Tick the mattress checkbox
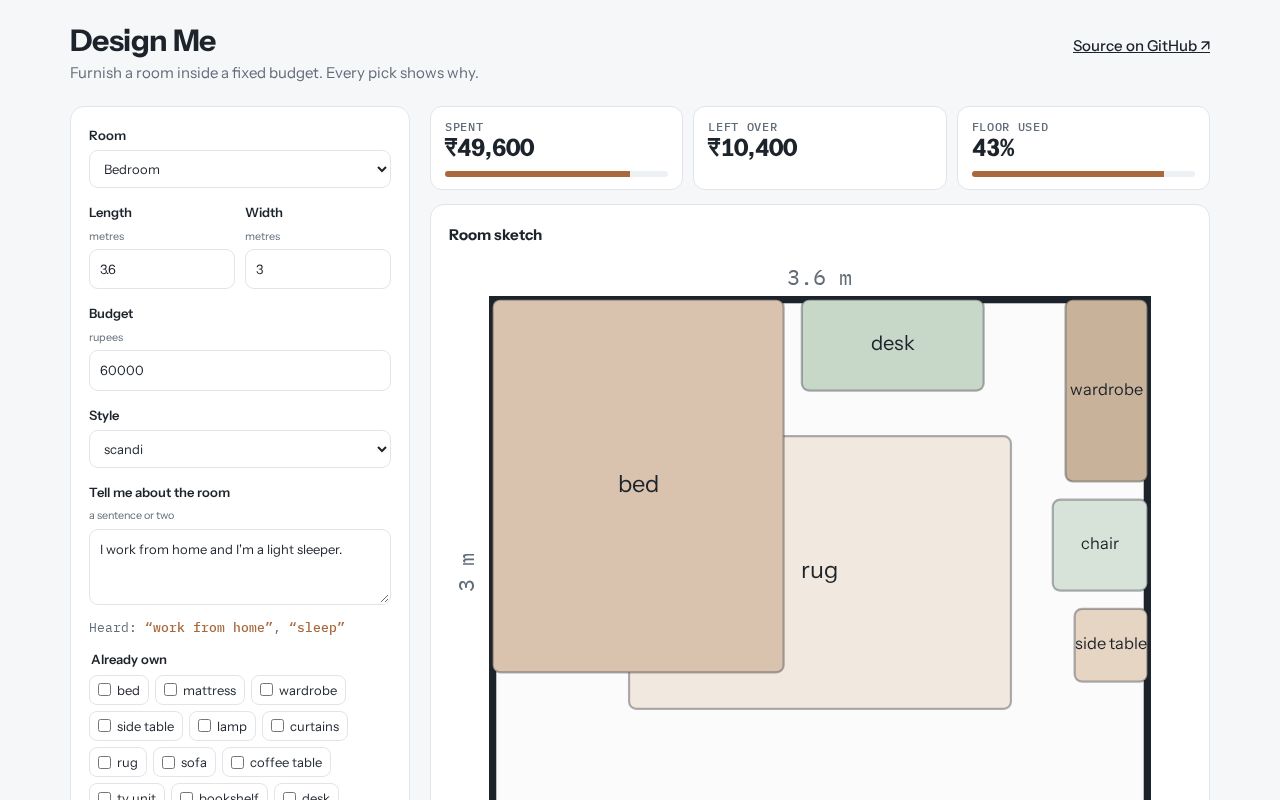Screen dimensions: 1280x800 (170, 690)
